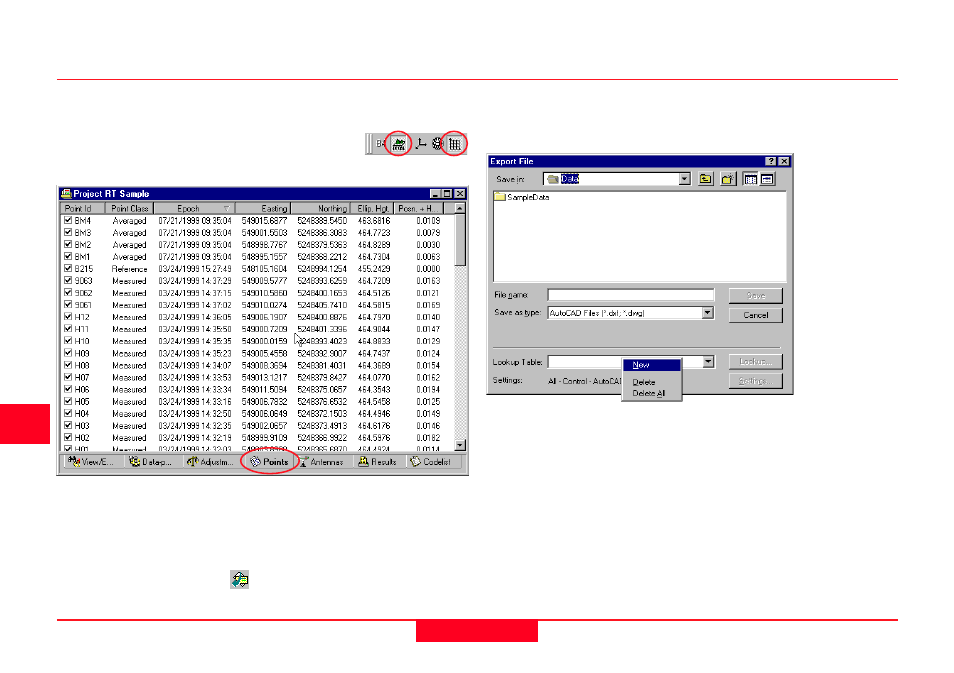Click the scroll up arrow in points list
The width and height of the screenshot is (954, 673).
[x=460, y=208]
